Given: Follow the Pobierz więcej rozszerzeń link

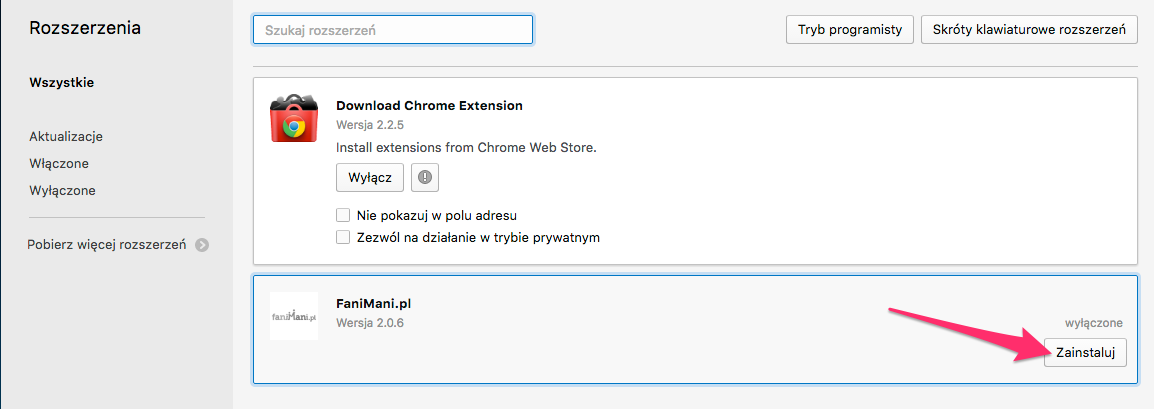Looking at the screenshot, I should tap(107, 245).
